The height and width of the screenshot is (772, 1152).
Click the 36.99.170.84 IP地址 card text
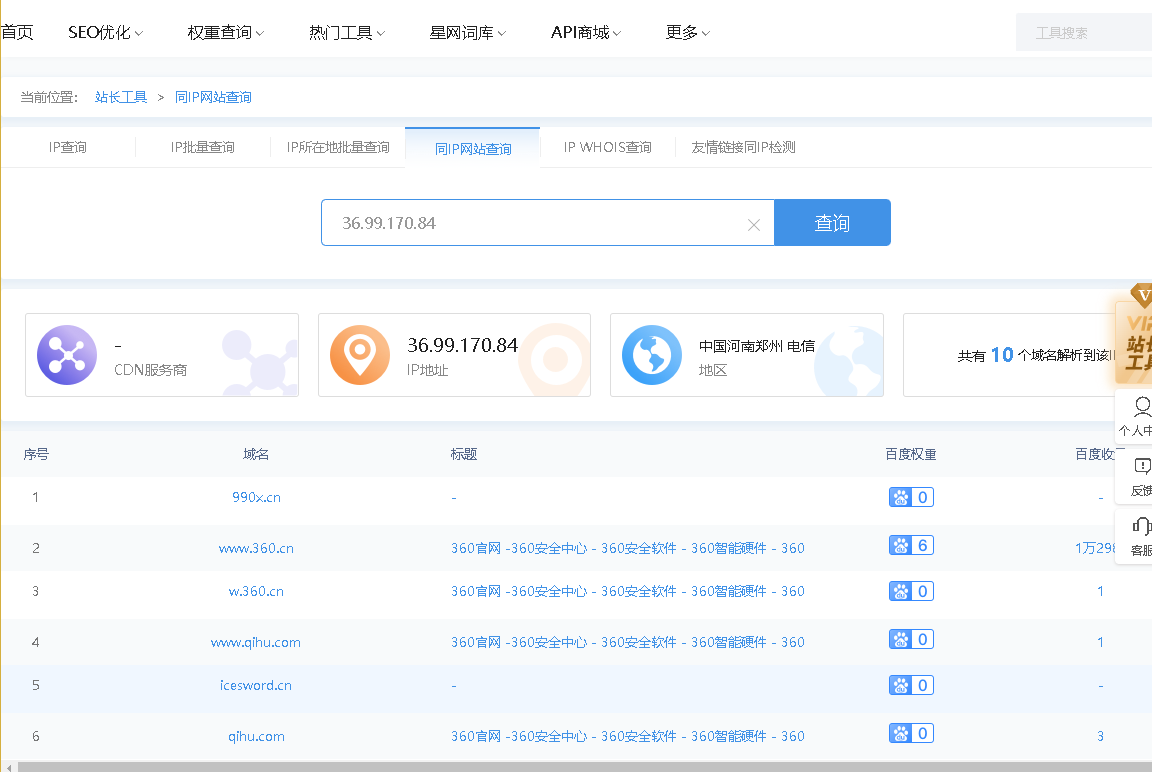pyautogui.click(x=463, y=345)
